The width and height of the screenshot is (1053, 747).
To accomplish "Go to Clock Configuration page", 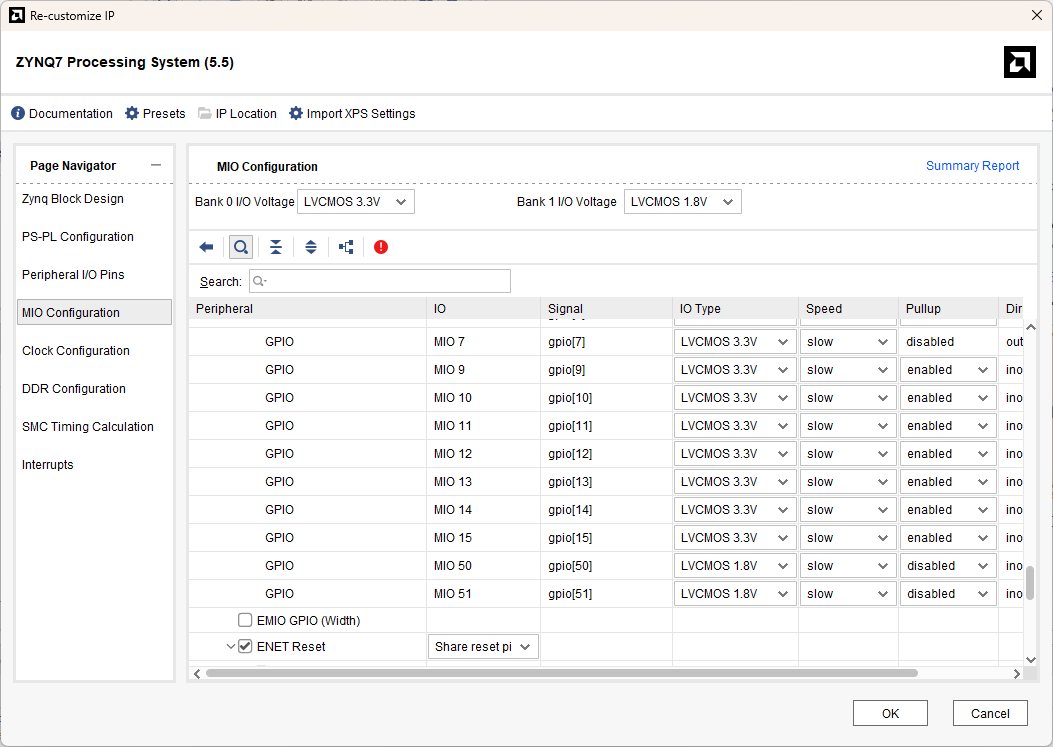I will point(76,351).
